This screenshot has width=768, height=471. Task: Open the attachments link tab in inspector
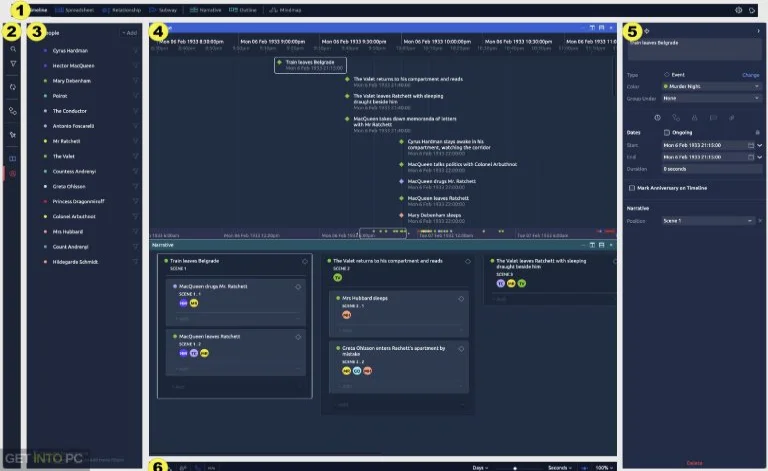click(x=732, y=118)
